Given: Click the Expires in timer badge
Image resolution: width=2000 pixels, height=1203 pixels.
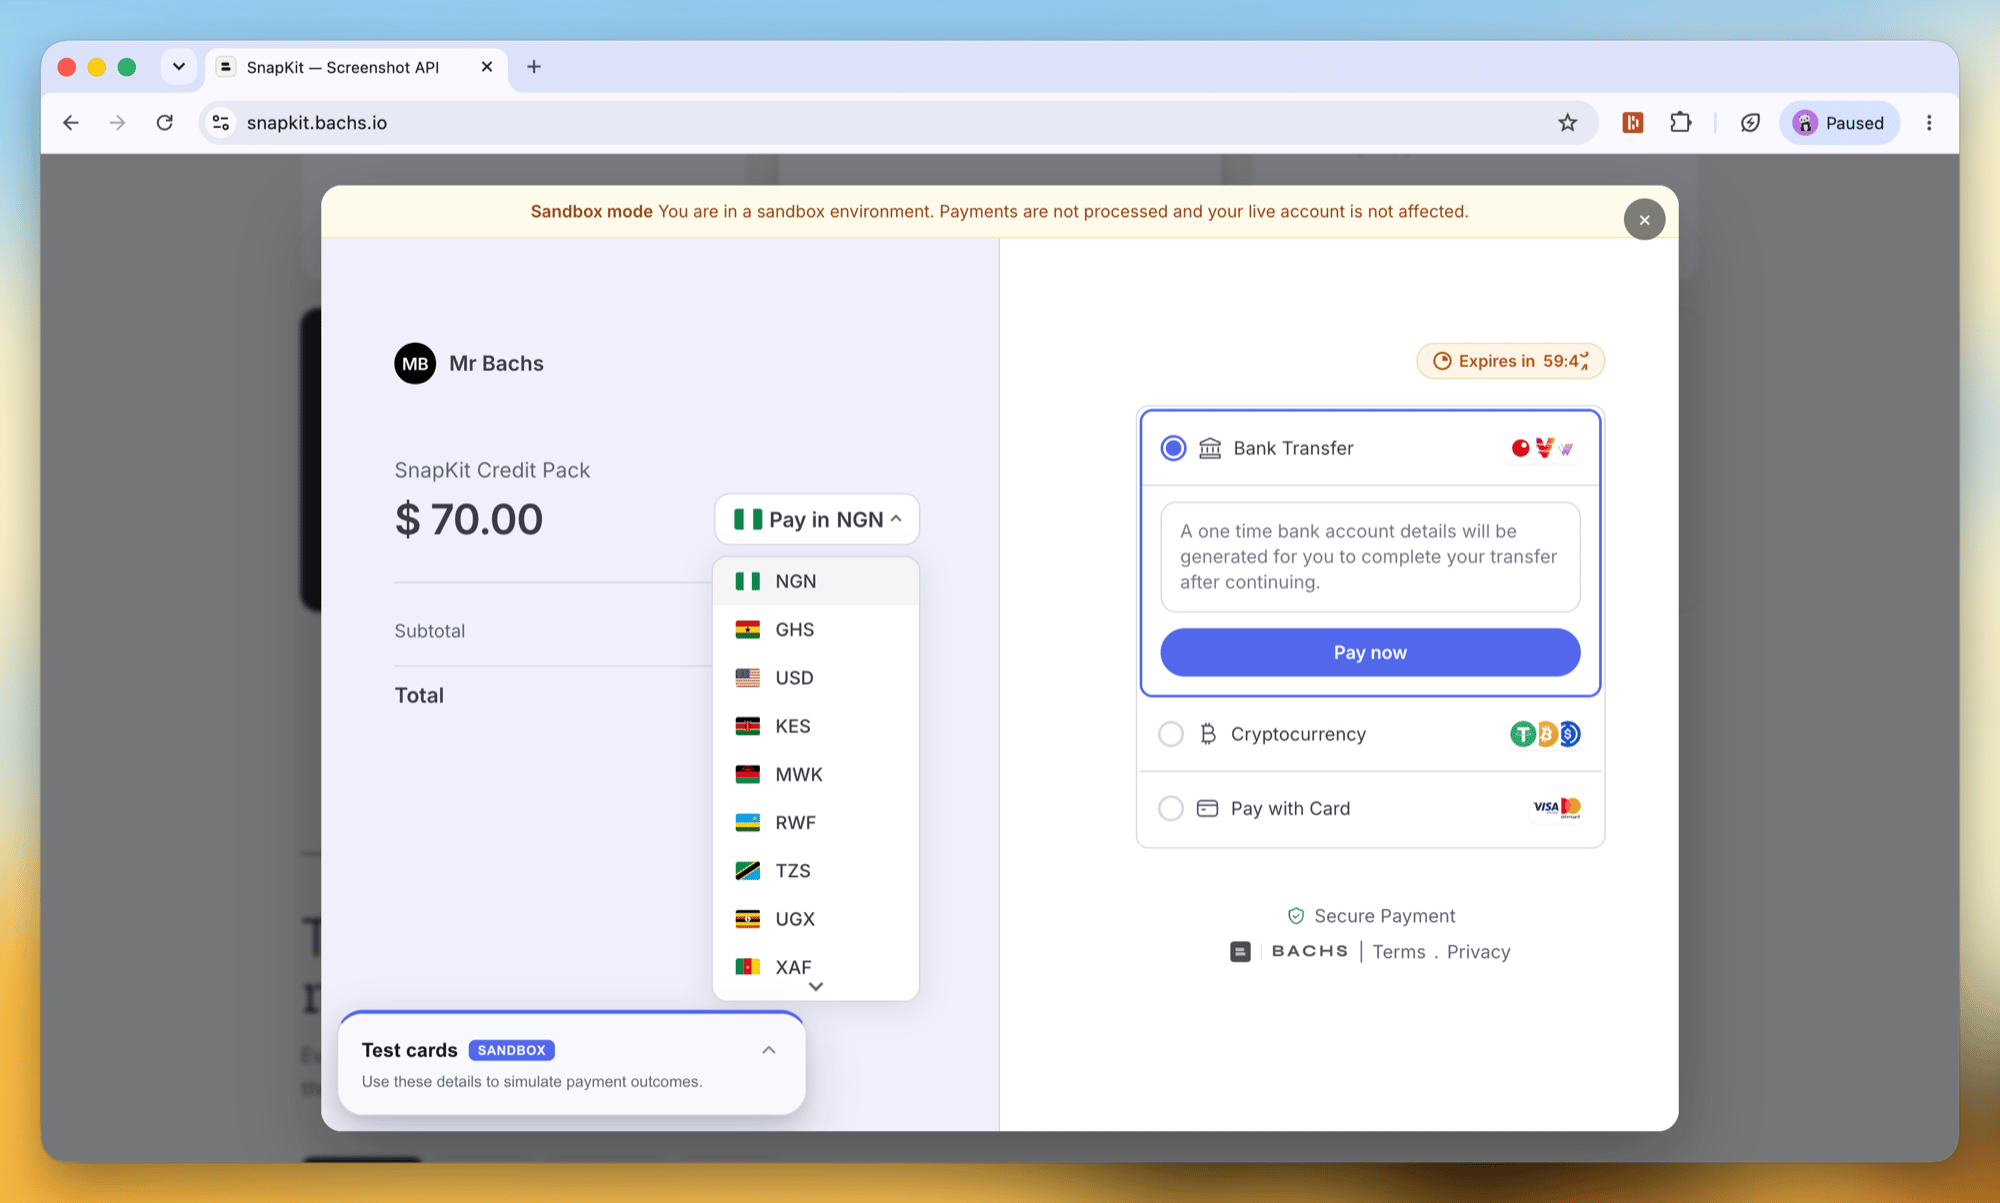Looking at the screenshot, I should click(x=1510, y=361).
